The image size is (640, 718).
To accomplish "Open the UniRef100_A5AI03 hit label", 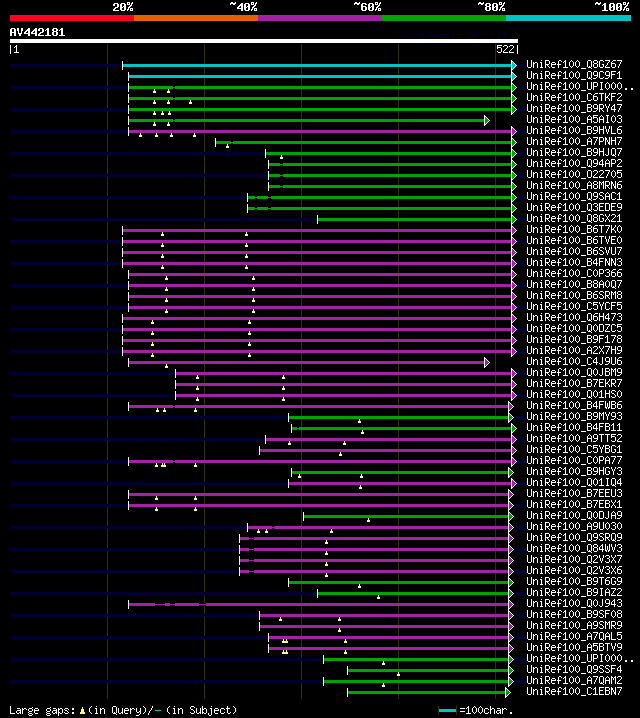I will (x=574, y=120).
